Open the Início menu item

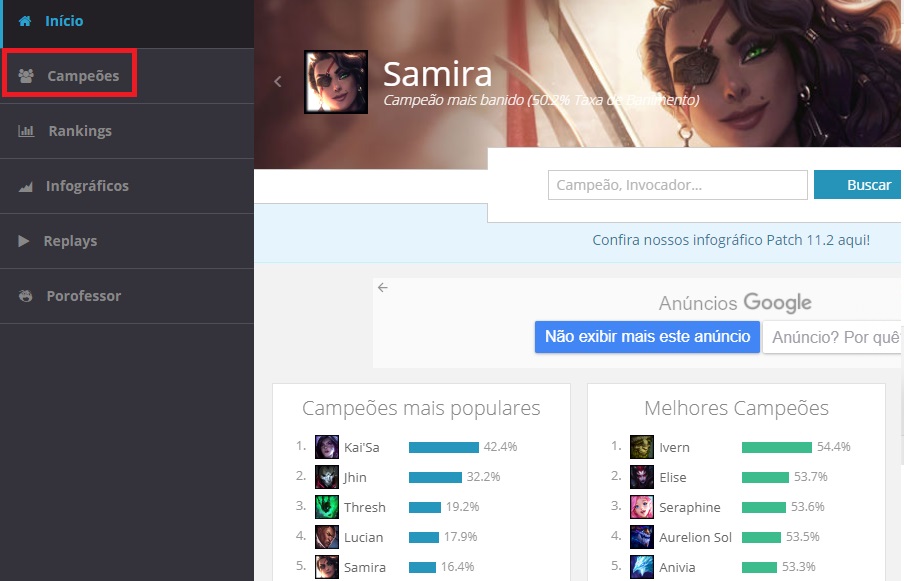click(127, 24)
